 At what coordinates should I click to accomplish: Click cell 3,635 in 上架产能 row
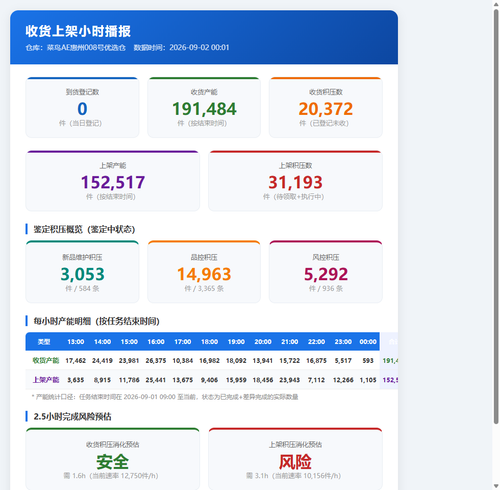click(76, 380)
